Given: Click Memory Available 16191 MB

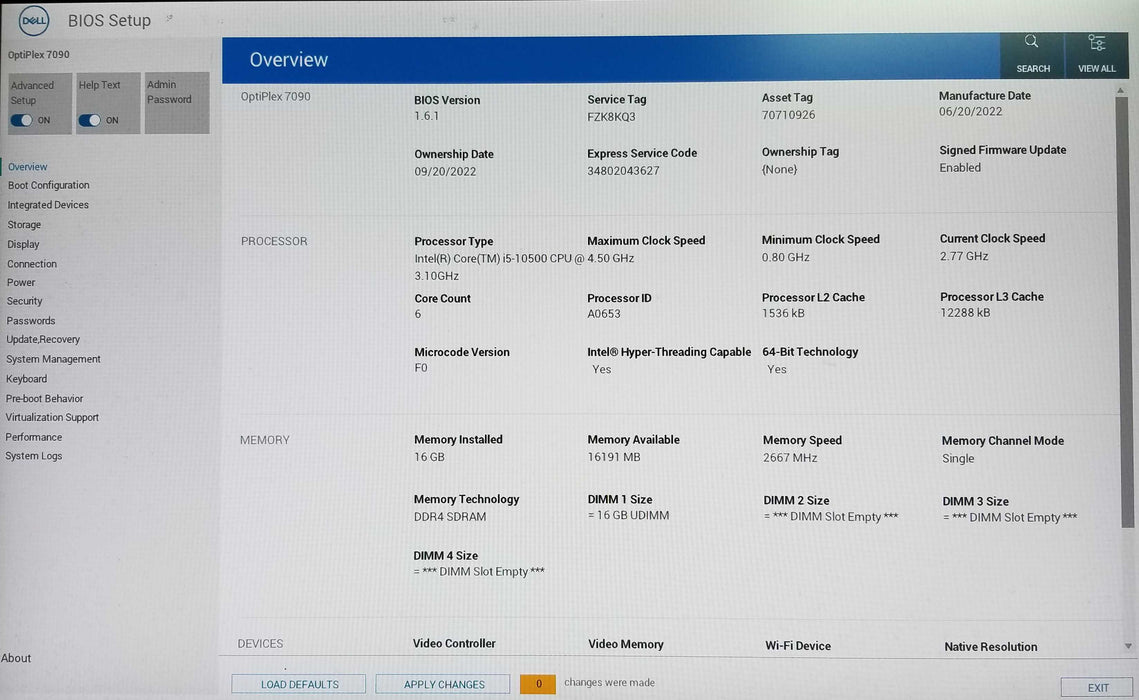Looking at the screenshot, I should coord(614,457).
